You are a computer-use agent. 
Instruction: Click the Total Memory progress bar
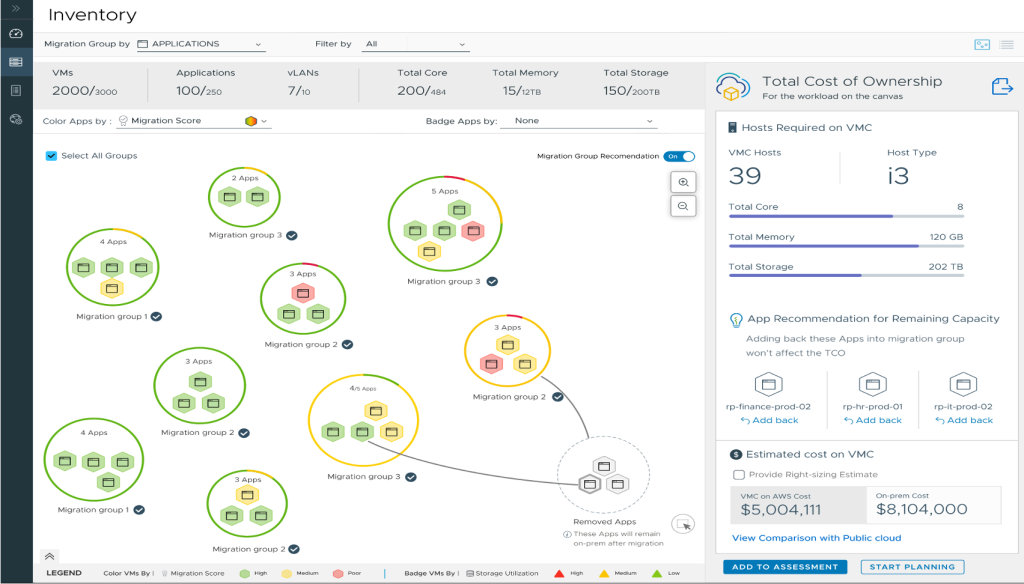point(846,246)
